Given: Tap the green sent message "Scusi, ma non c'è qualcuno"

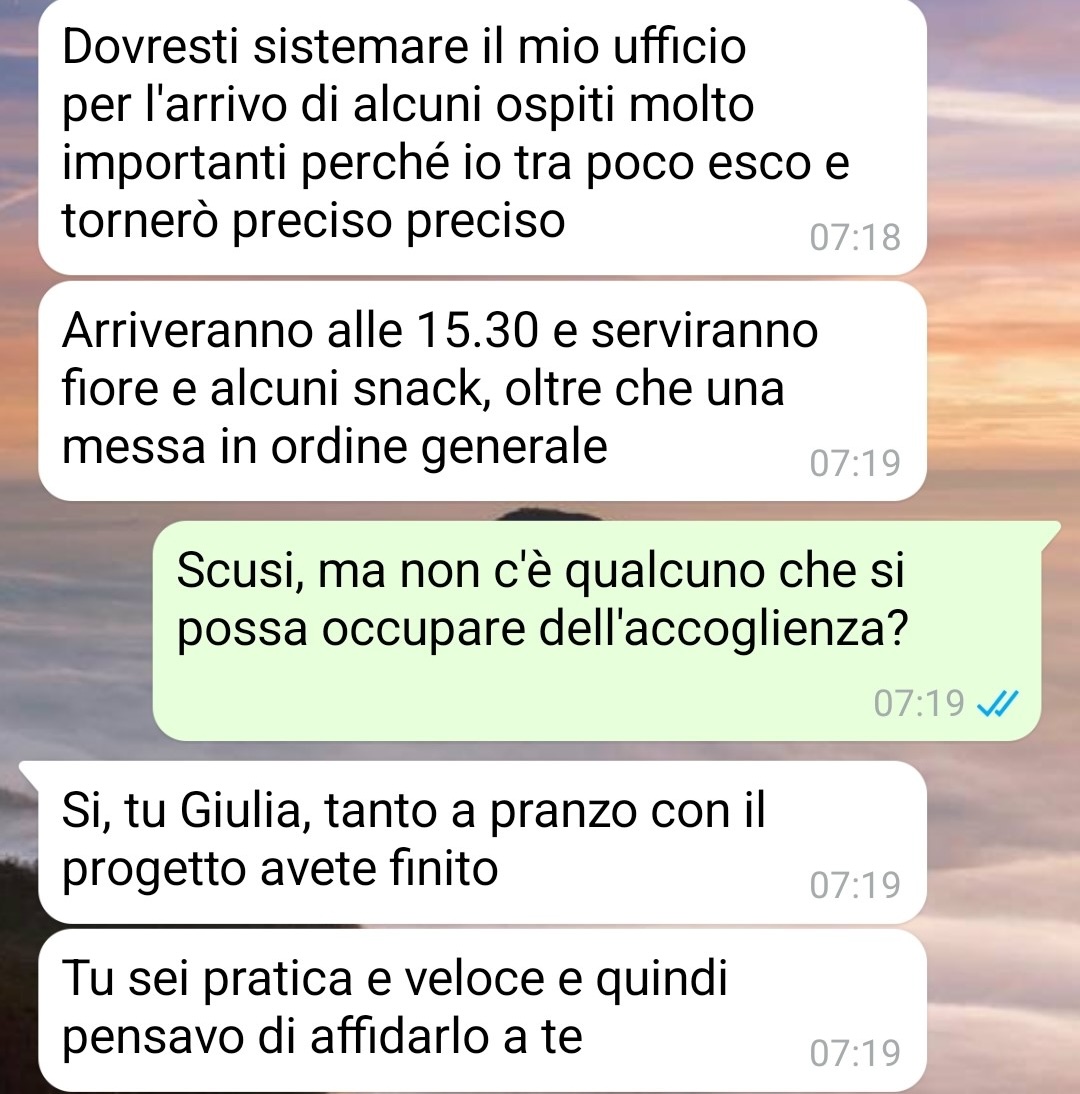Looking at the screenshot, I should [x=597, y=631].
